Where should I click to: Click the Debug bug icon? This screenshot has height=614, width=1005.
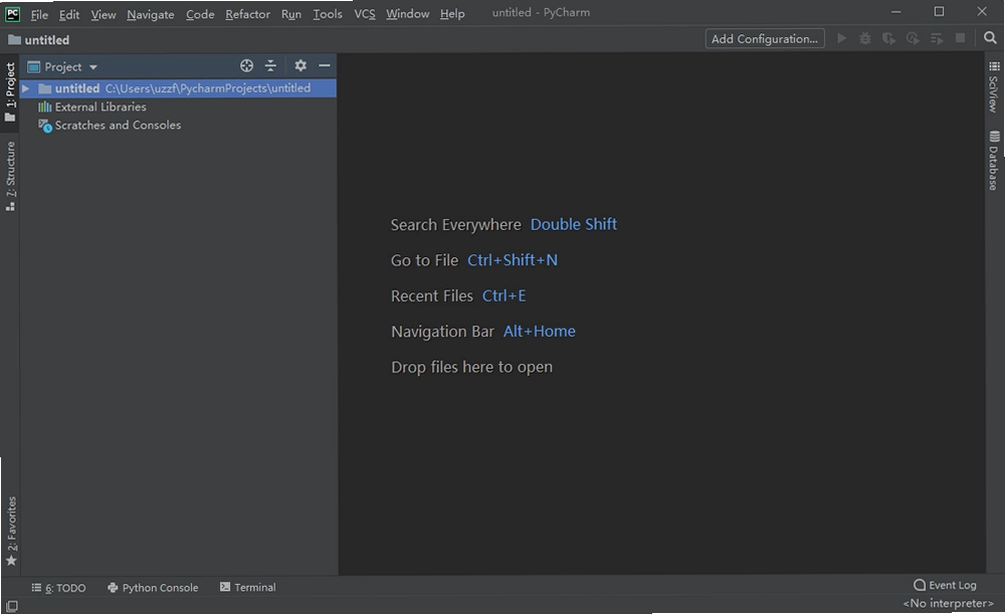click(865, 38)
